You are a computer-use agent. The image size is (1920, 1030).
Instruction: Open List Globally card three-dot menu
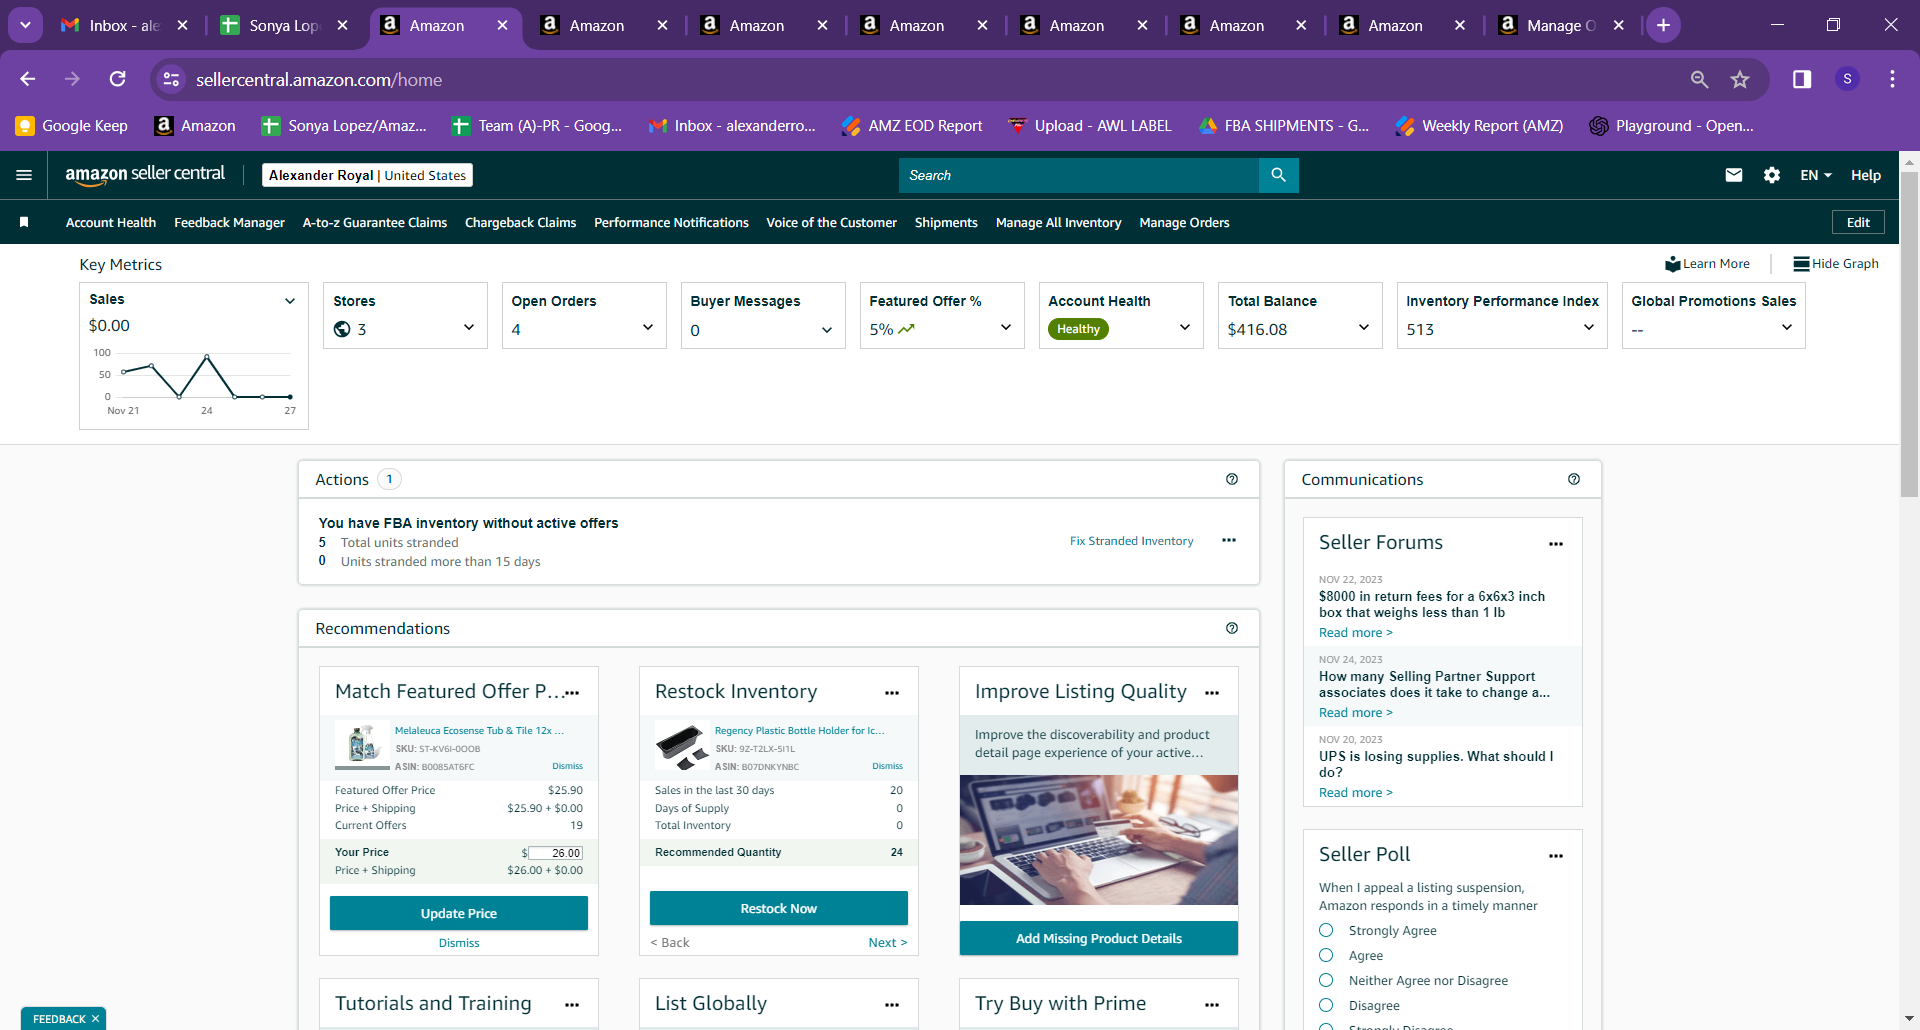tap(892, 1005)
